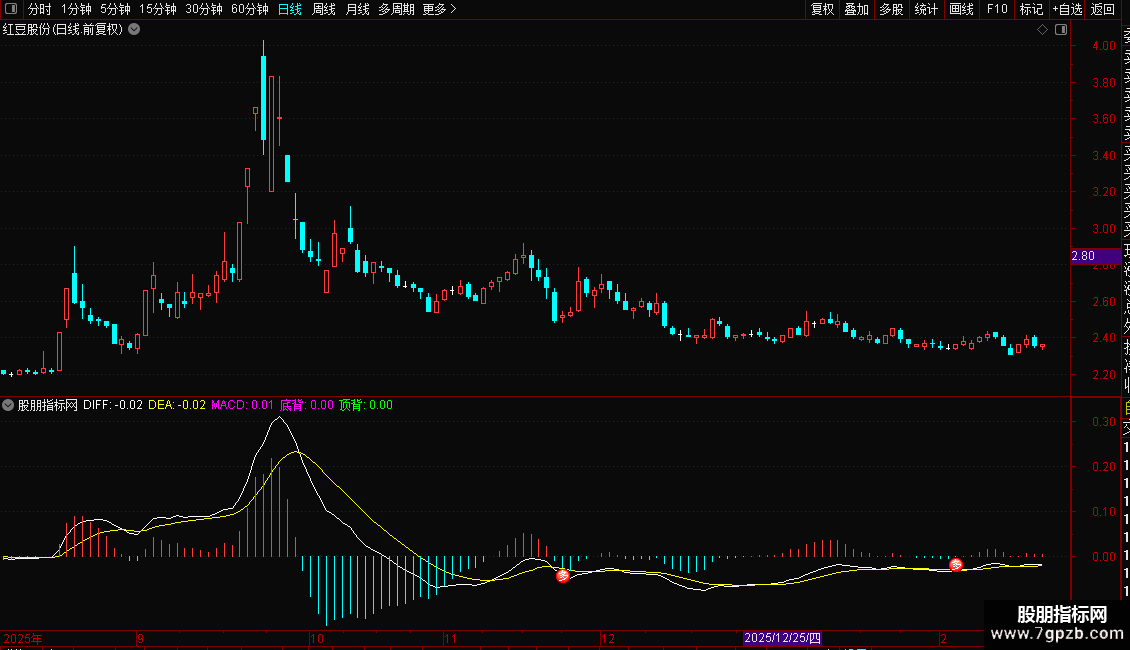Activate the 画线 drawing tools

pos(961,9)
